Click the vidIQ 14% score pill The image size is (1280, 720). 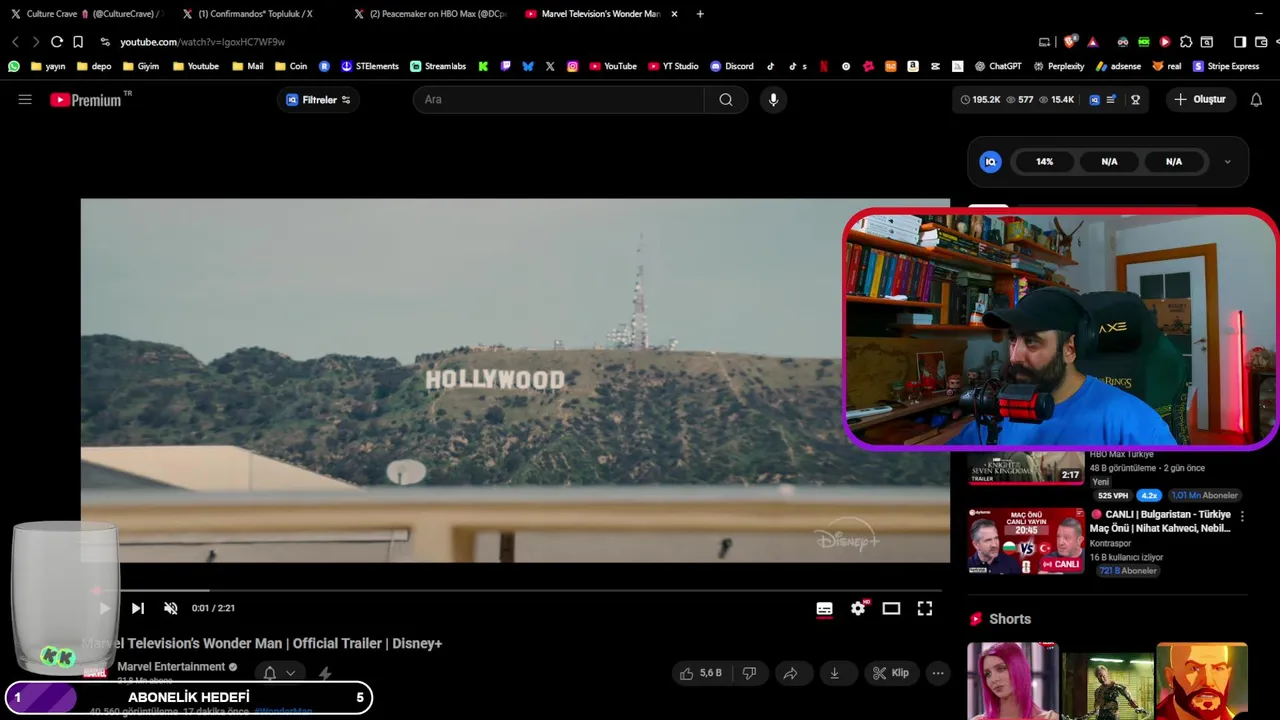pos(1044,162)
